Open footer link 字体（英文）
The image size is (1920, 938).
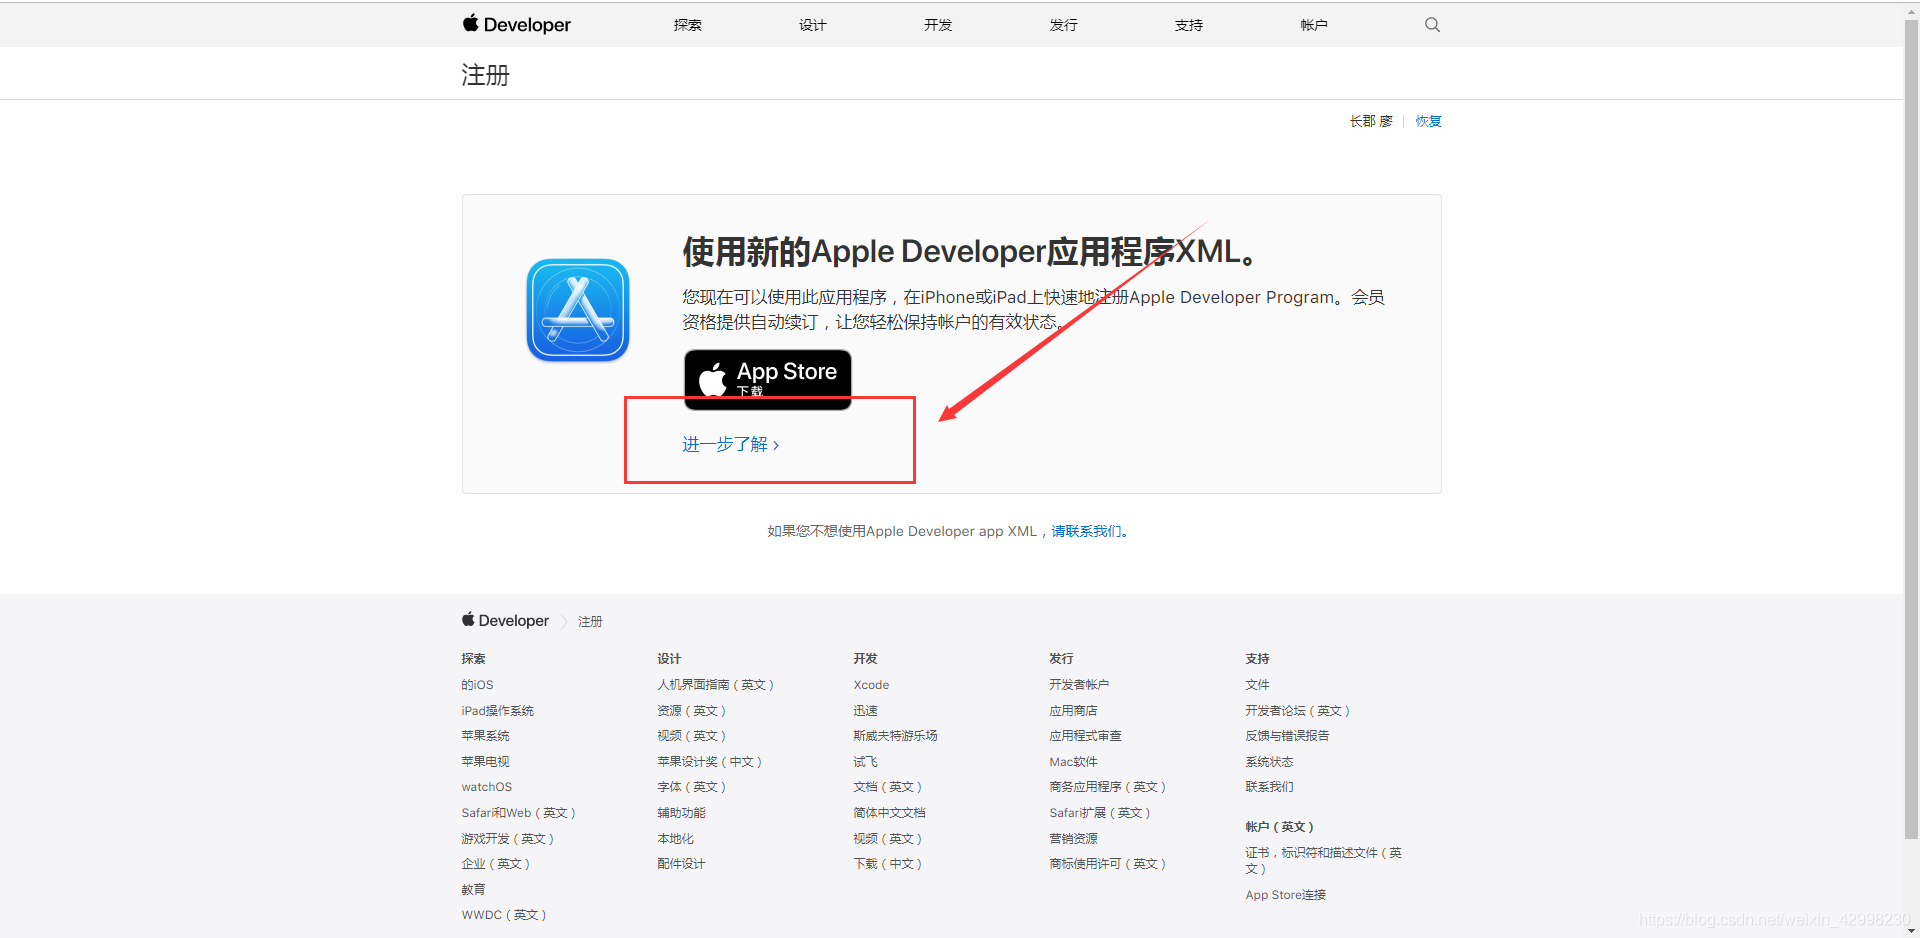click(x=691, y=787)
